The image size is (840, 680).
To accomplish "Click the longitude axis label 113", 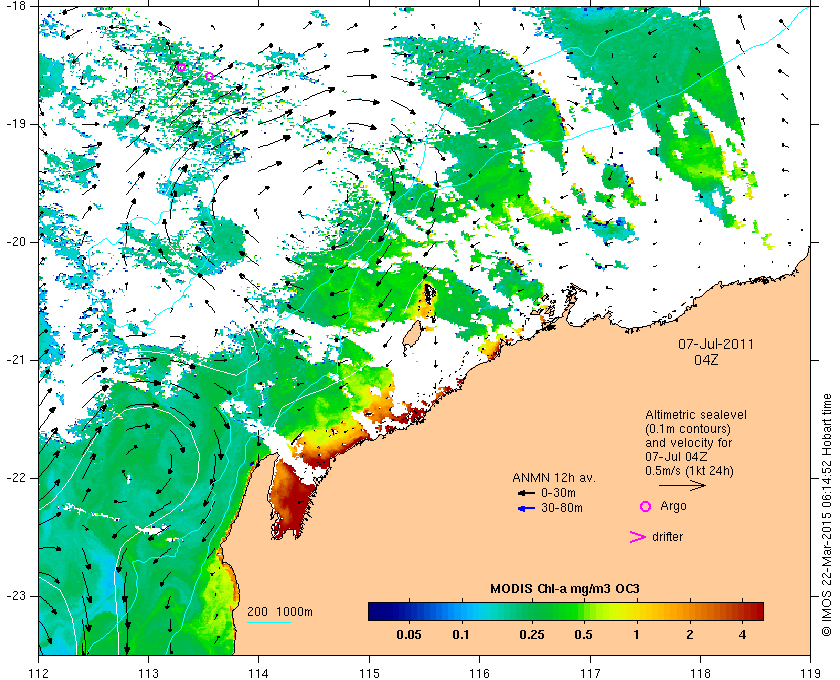I will point(148,672).
